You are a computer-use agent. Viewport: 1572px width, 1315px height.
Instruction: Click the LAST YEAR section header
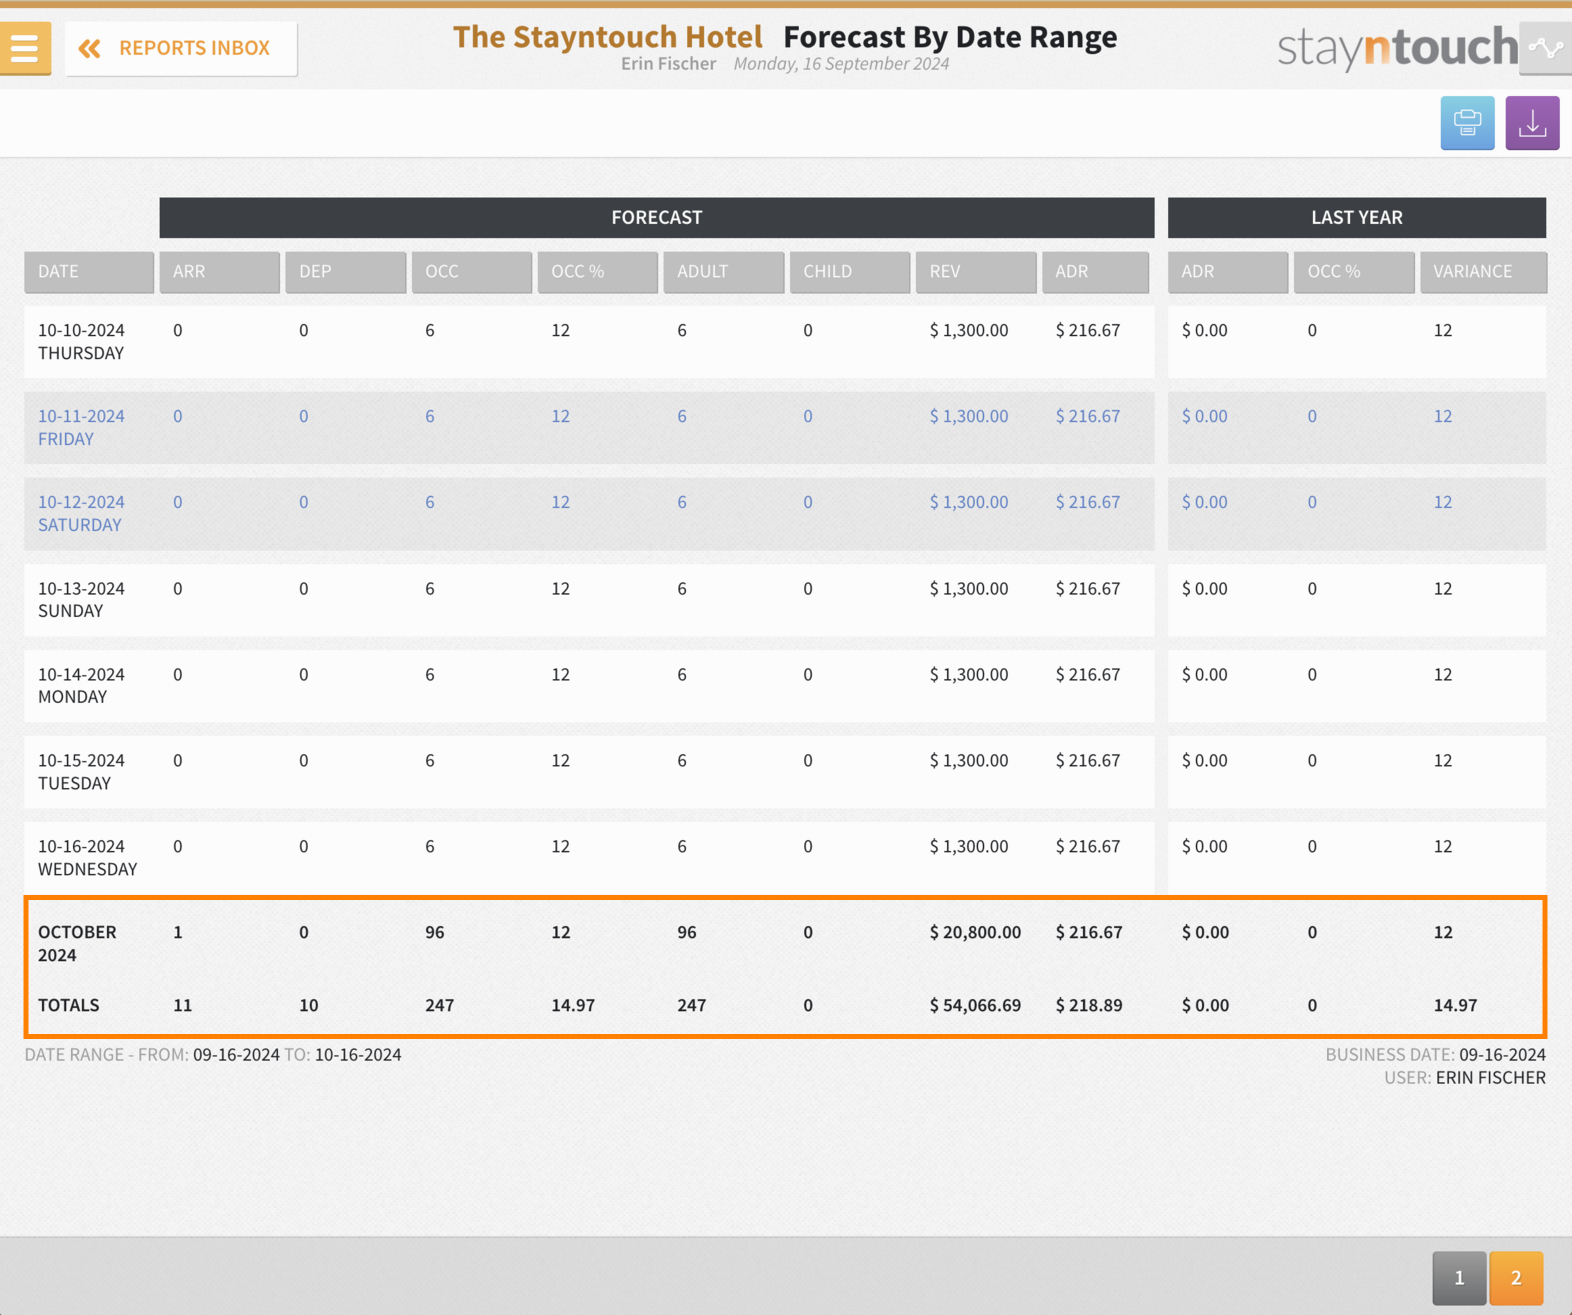[x=1357, y=217]
